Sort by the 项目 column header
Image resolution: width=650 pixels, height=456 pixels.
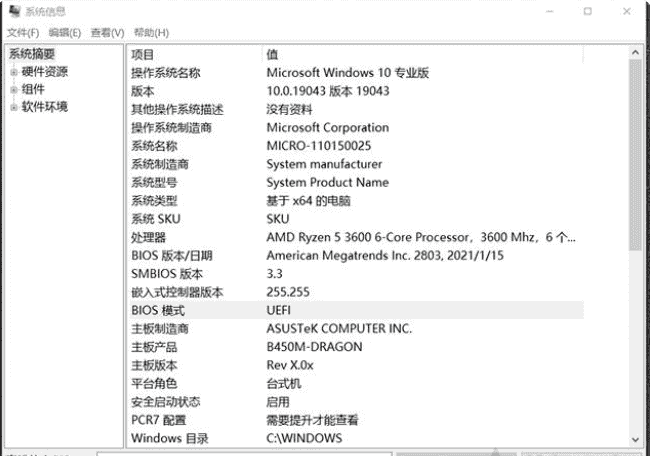tap(144, 54)
